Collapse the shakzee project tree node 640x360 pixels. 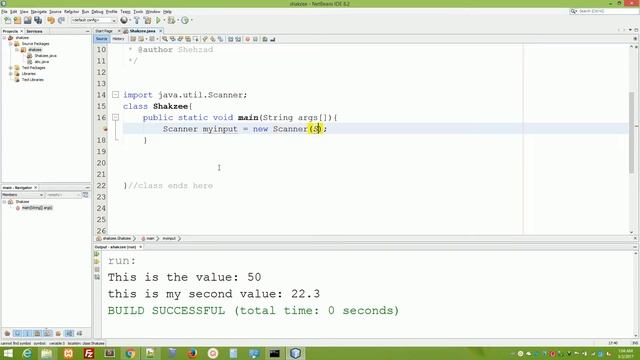[x=4, y=38]
